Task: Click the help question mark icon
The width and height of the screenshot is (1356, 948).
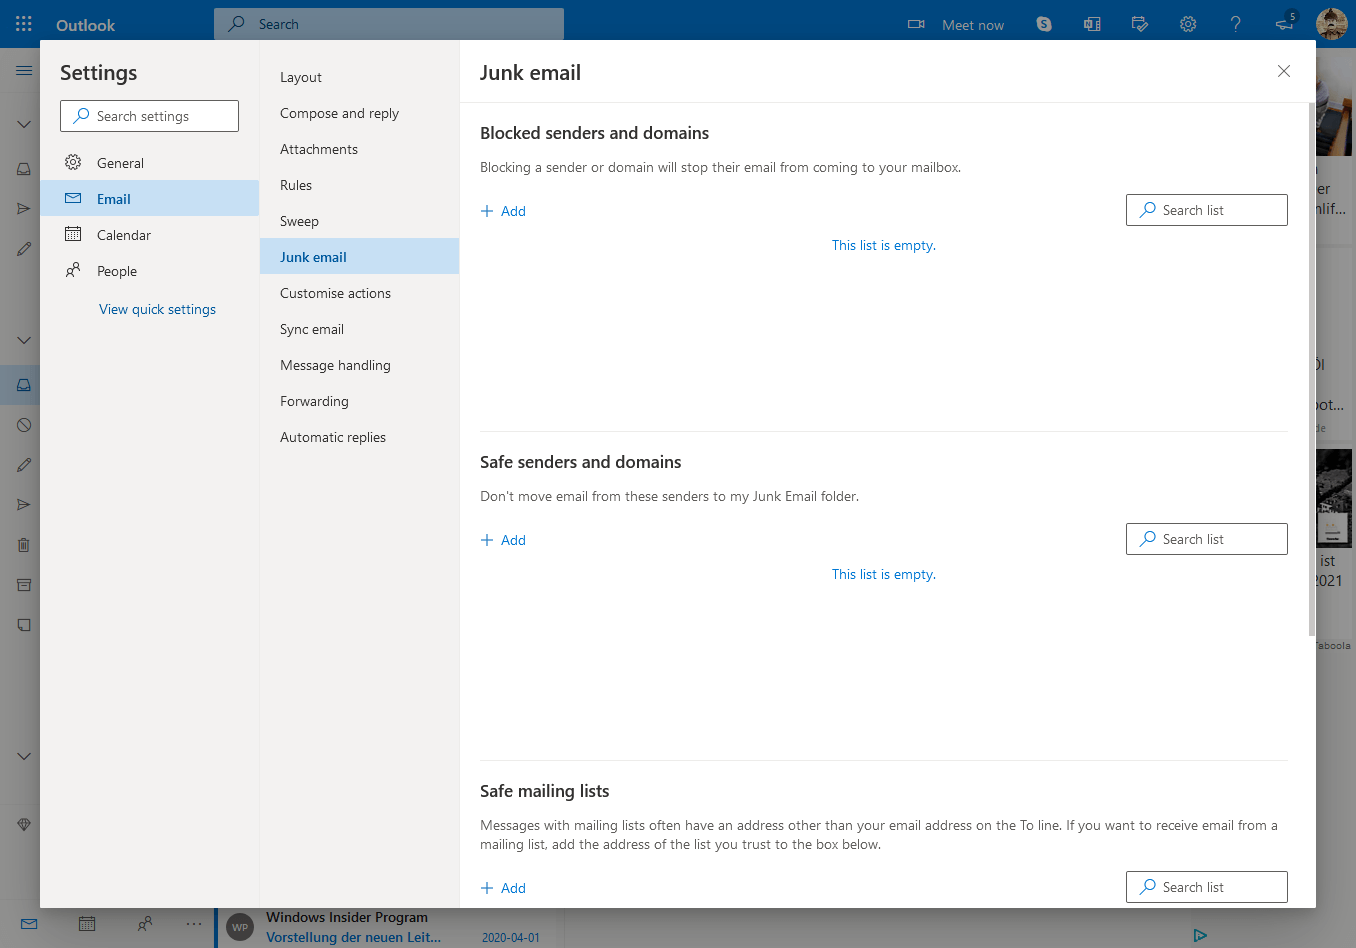Action: click(1236, 24)
